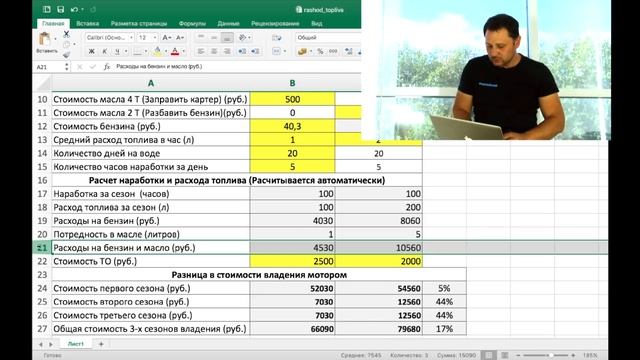Open the Вставка ribbon tab
This screenshot has height=360, width=640.
tap(87, 24)
